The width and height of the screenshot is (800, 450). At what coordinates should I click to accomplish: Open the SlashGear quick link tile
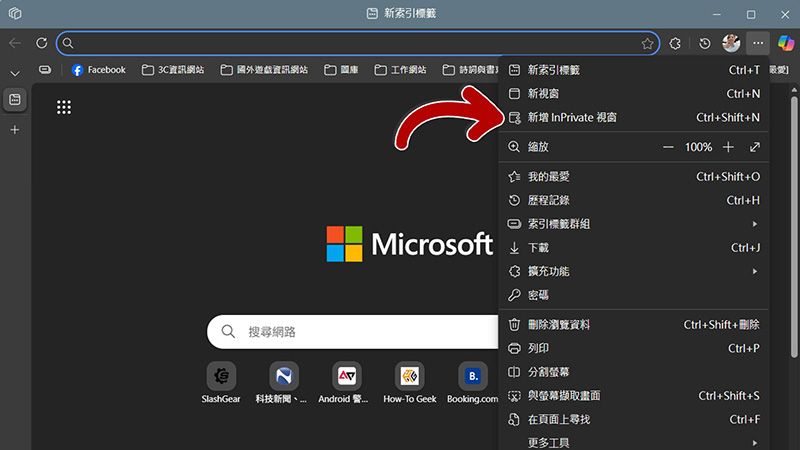pos(221,376)
